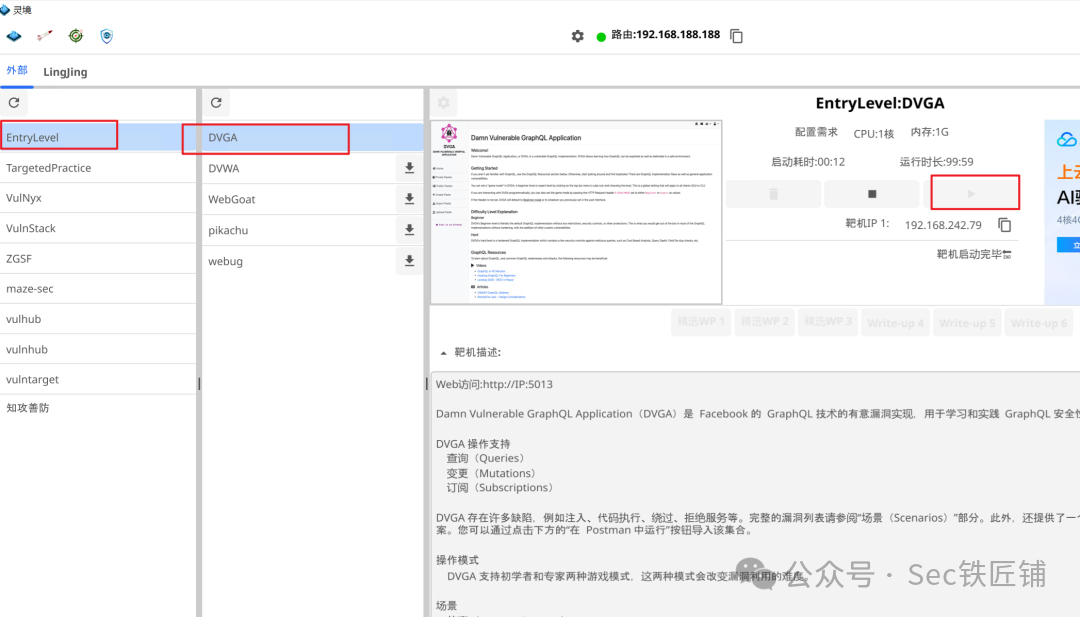Click the disabled gear above the preview
The height and width of the screenshot is (617, 1080).
[444, 103]
